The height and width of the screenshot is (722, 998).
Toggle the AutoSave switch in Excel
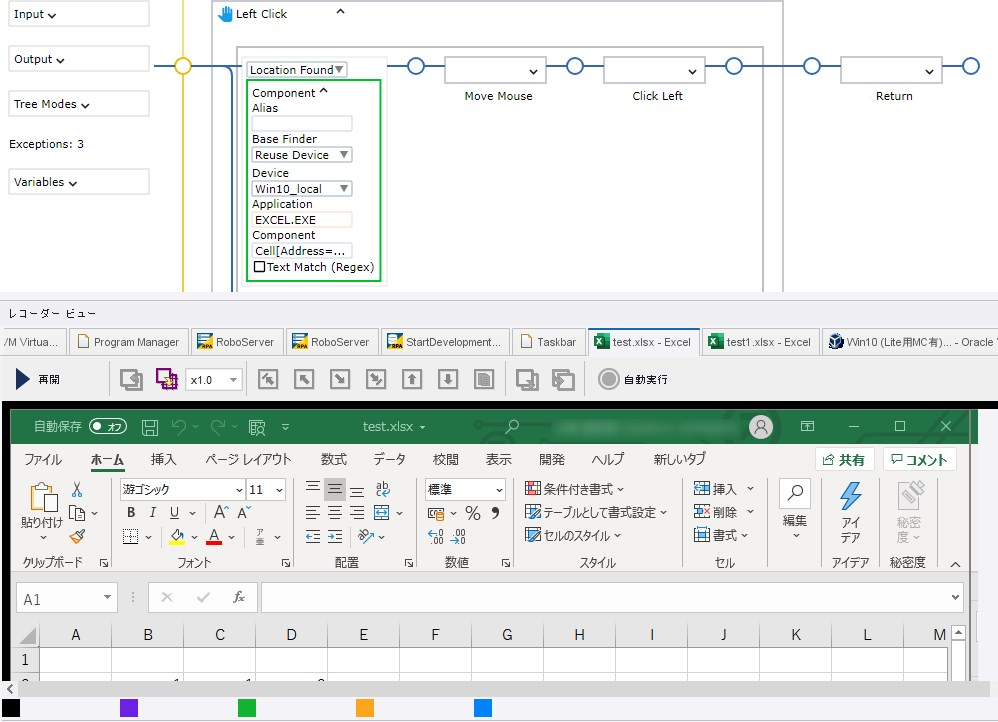(x=108, y=427)
